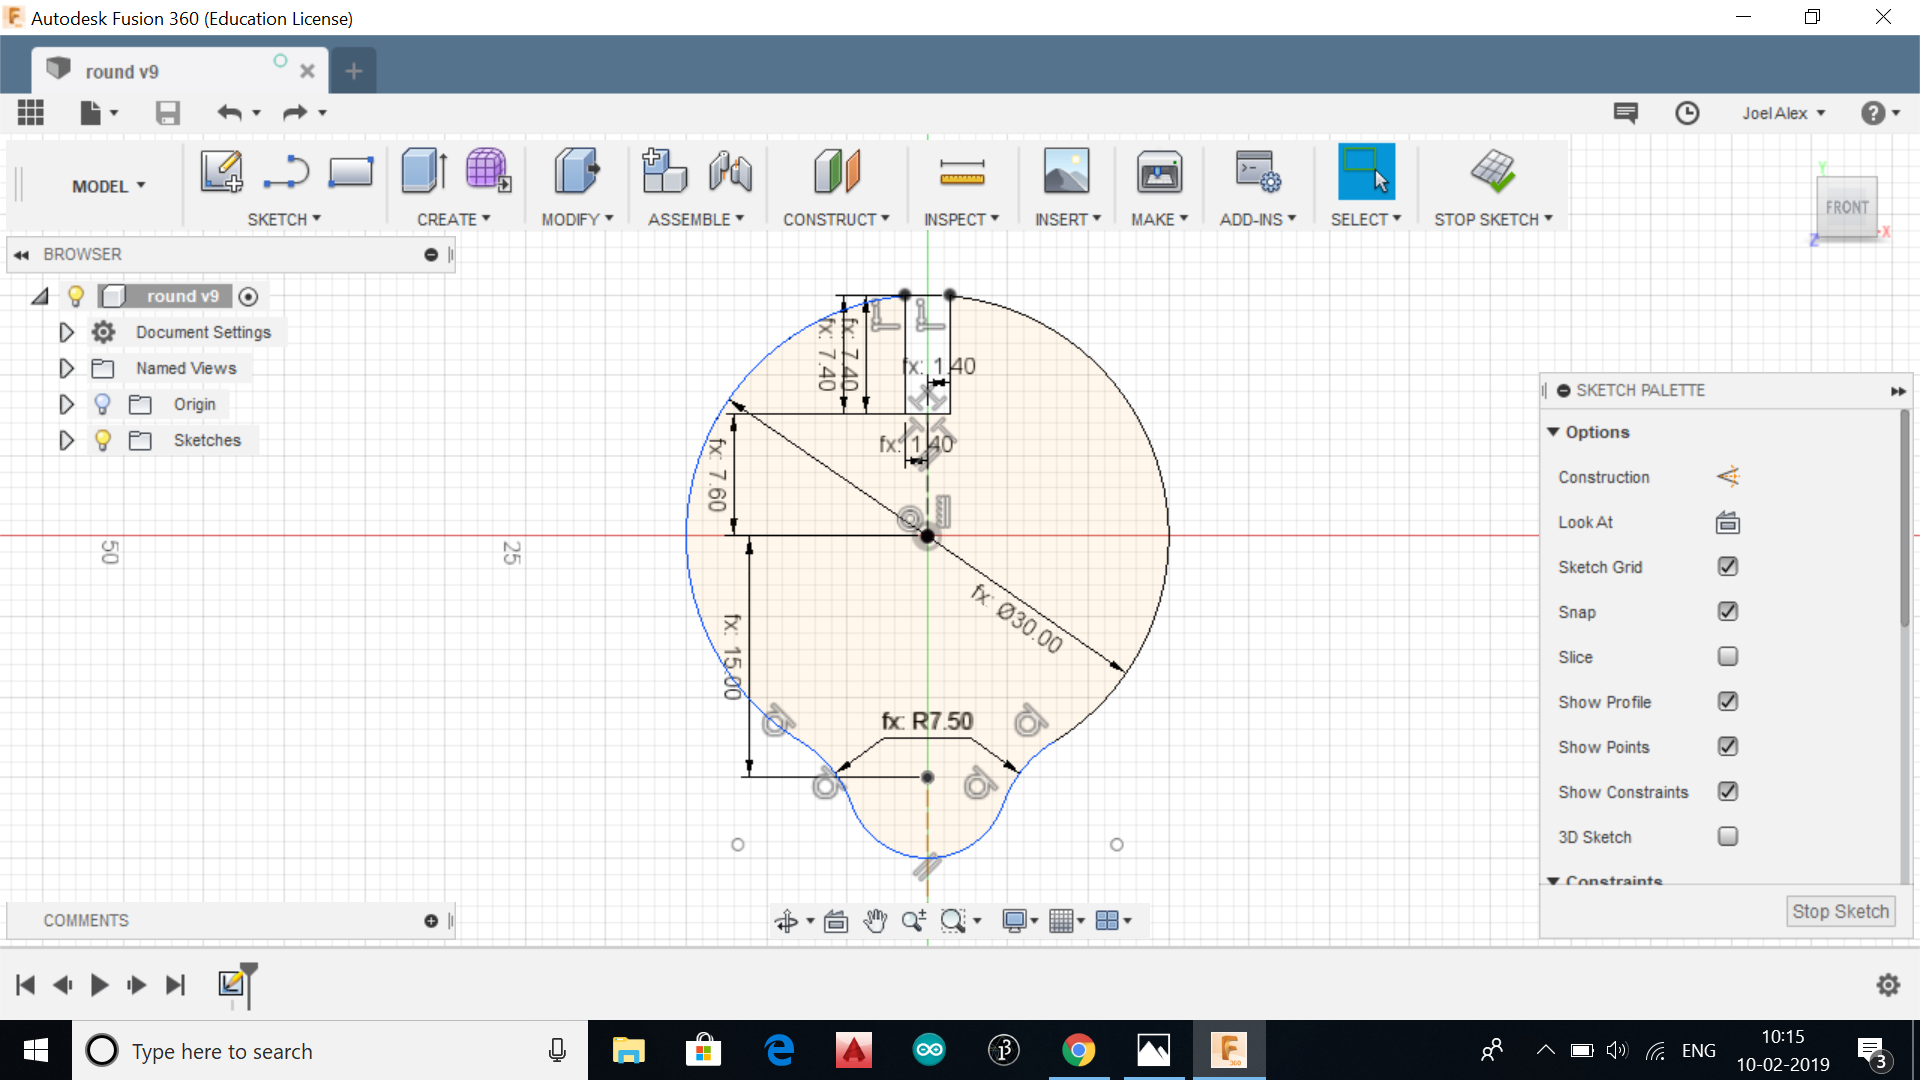Viewport: 1920px width, 1080px height.
Task: Click the Create Sketch icon
Action: click(221, 171)
